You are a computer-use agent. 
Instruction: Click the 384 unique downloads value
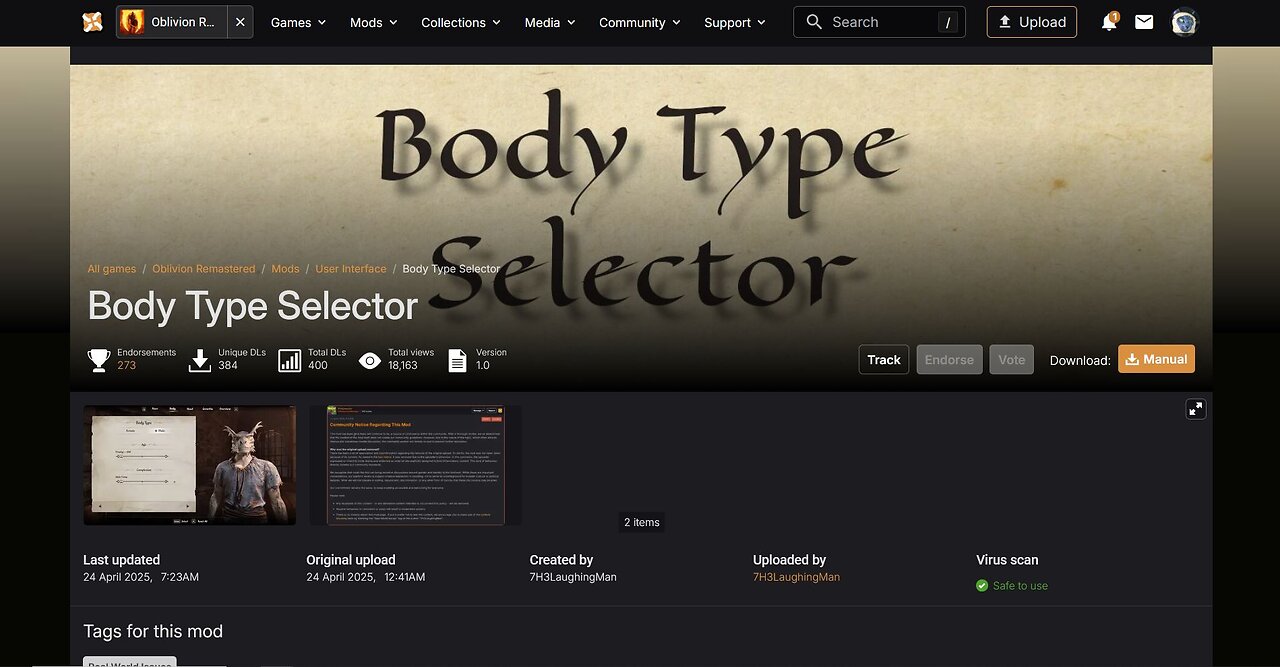point(228,366)
